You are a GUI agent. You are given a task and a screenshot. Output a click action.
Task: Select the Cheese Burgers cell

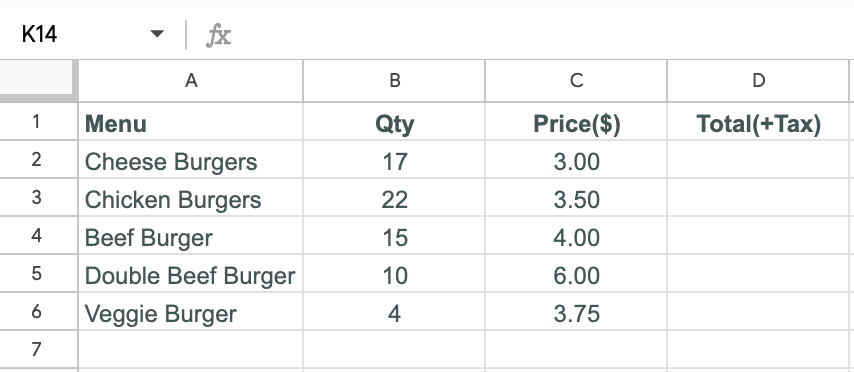pos(191,160)
